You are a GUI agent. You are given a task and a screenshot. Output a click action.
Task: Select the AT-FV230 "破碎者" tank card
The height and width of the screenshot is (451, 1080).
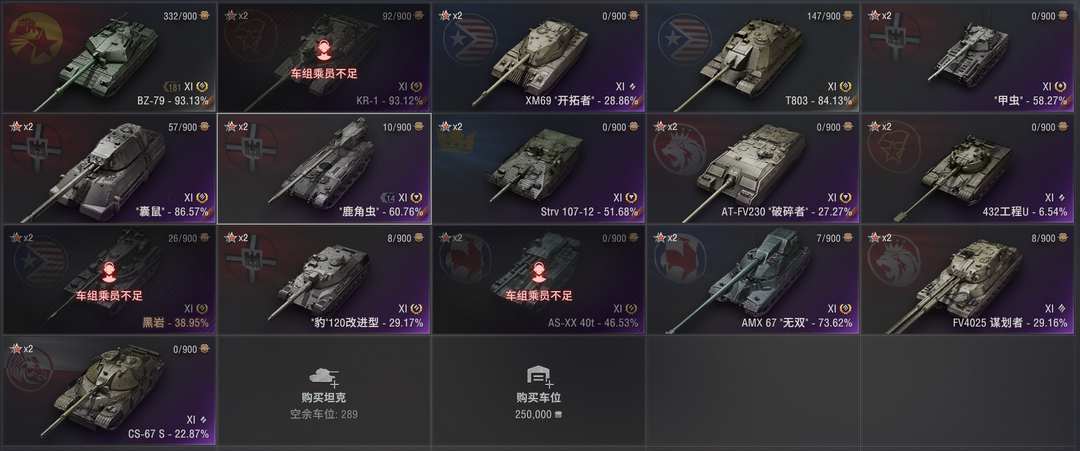(x=753, y=169)
